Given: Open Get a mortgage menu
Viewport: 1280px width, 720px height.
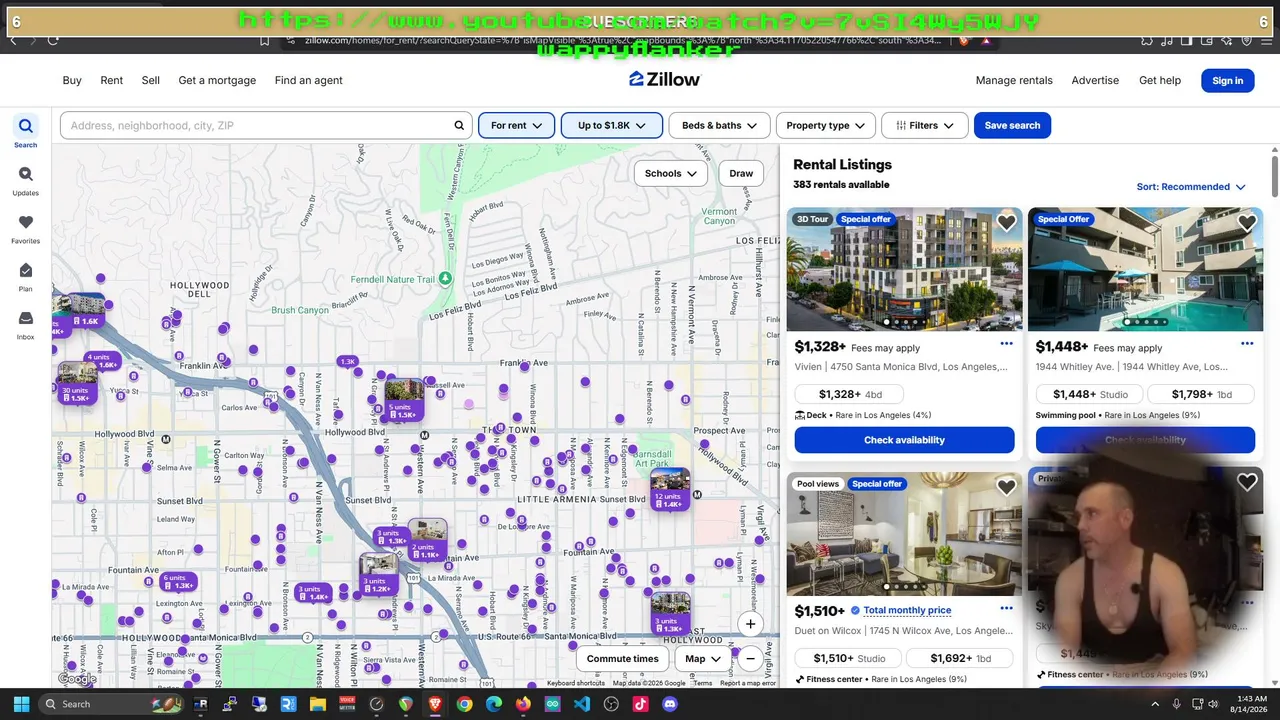Looking at the screenshot, I should (217, 80).
